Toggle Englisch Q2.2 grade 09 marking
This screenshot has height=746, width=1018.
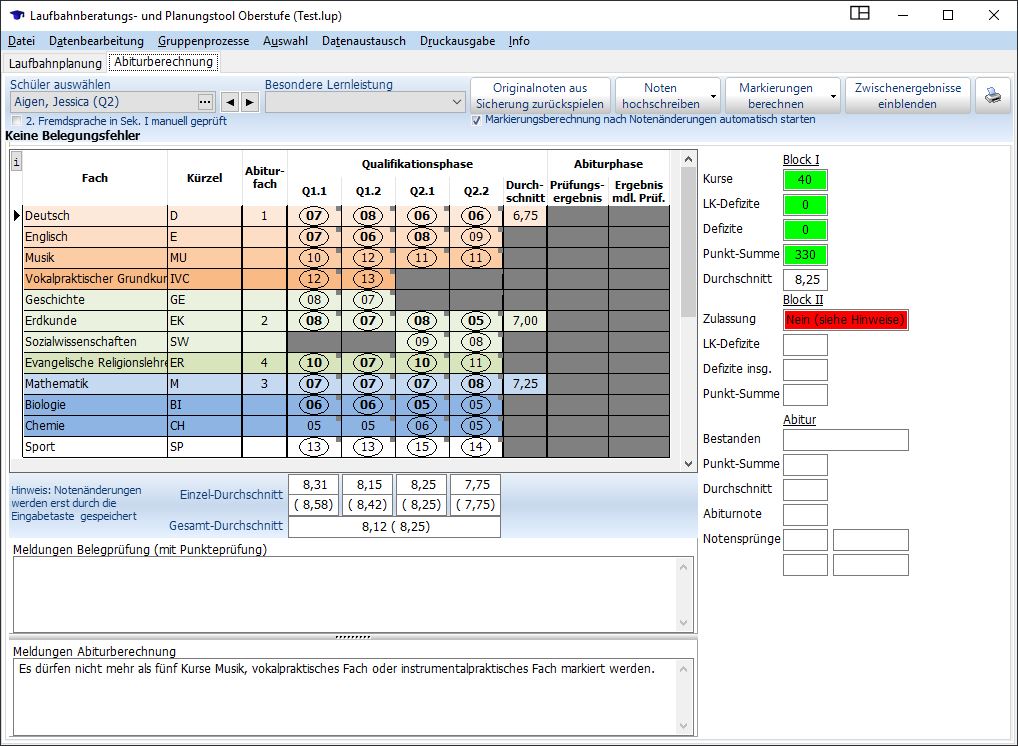[x=476, y=236]
